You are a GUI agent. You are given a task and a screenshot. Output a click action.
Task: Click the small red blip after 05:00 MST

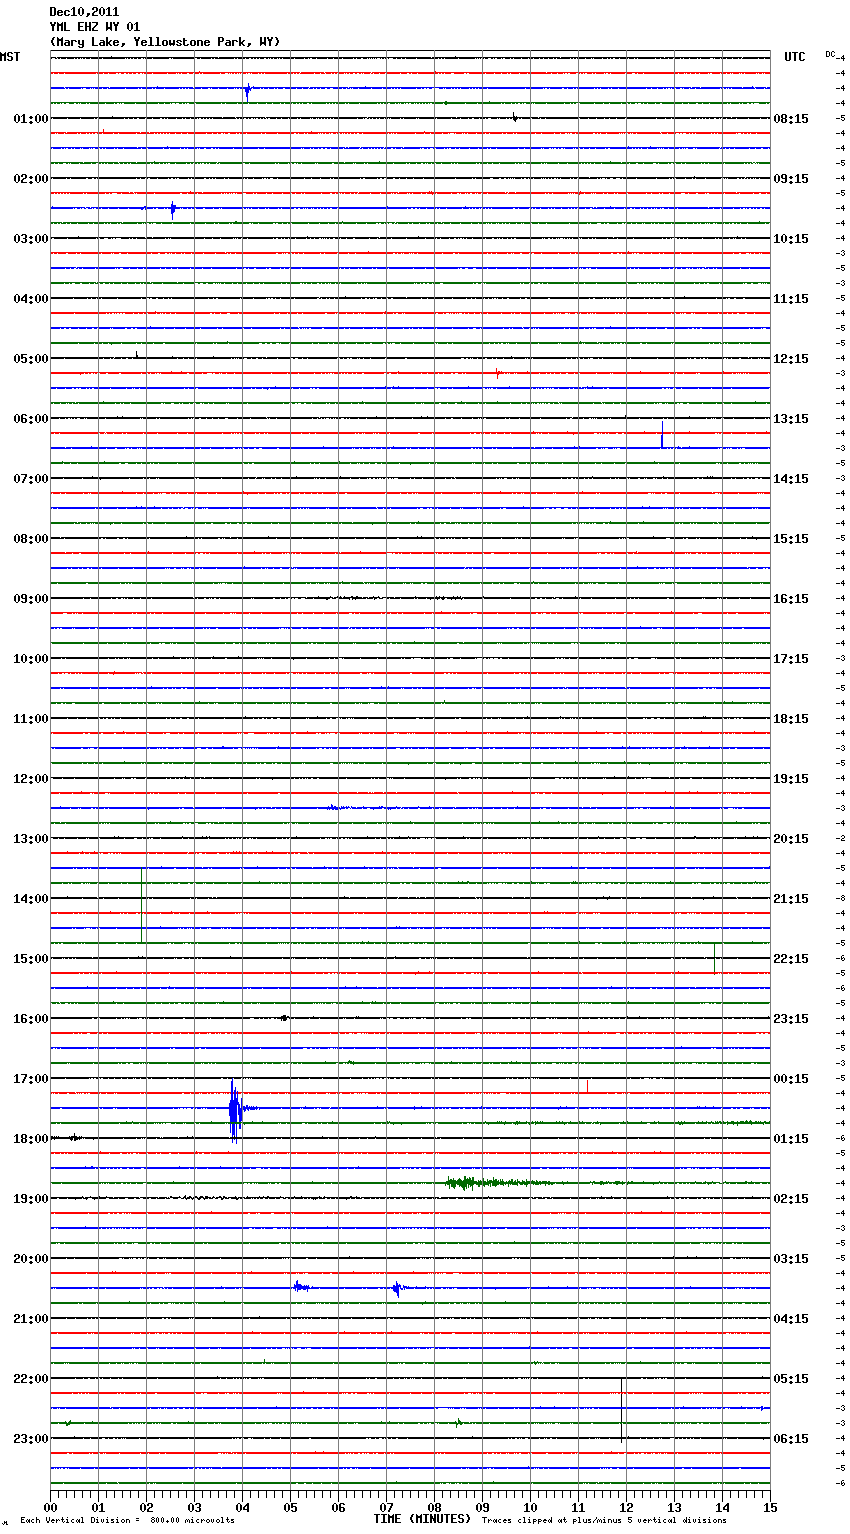pyautogui.click(x=497, y=373)
